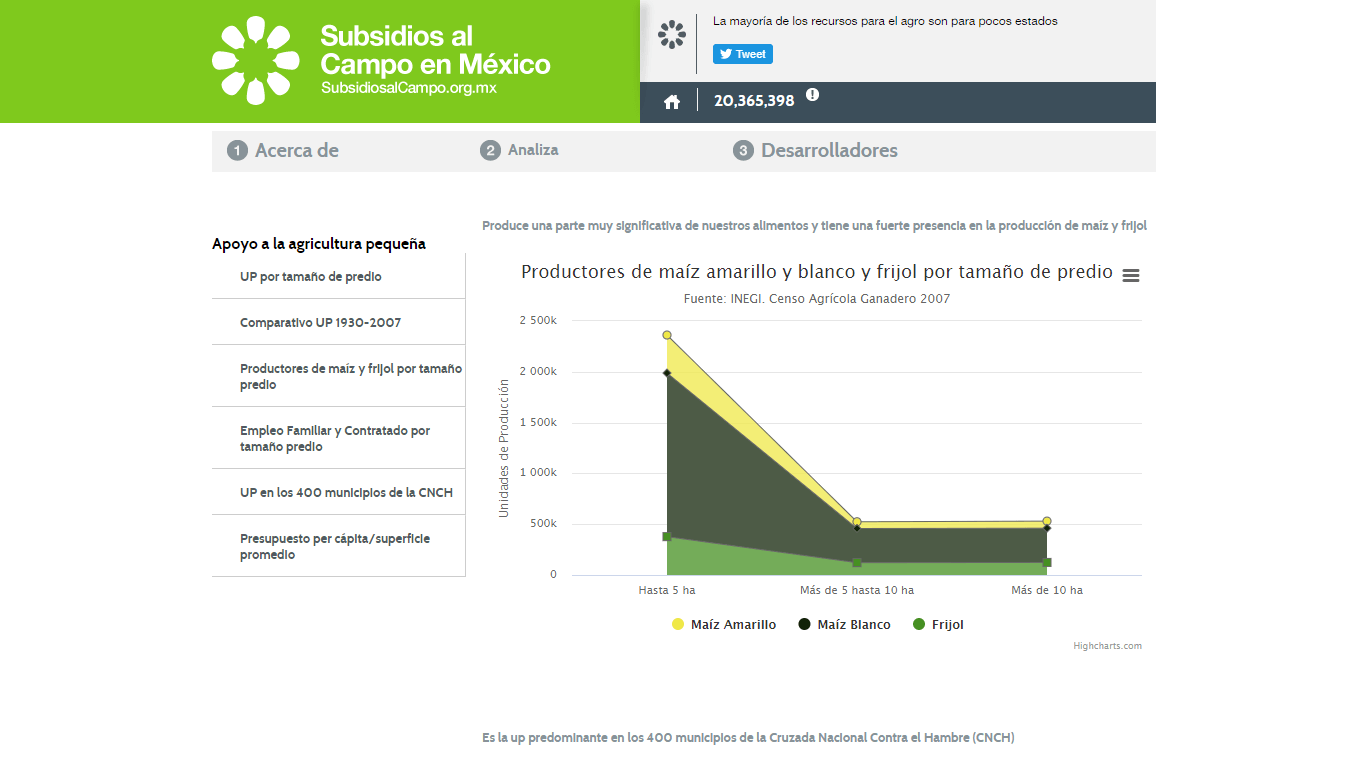1366x768 pixels.
Task: Toggle Maíz Amarillo series in legend
Action: (x=723, y=625)
